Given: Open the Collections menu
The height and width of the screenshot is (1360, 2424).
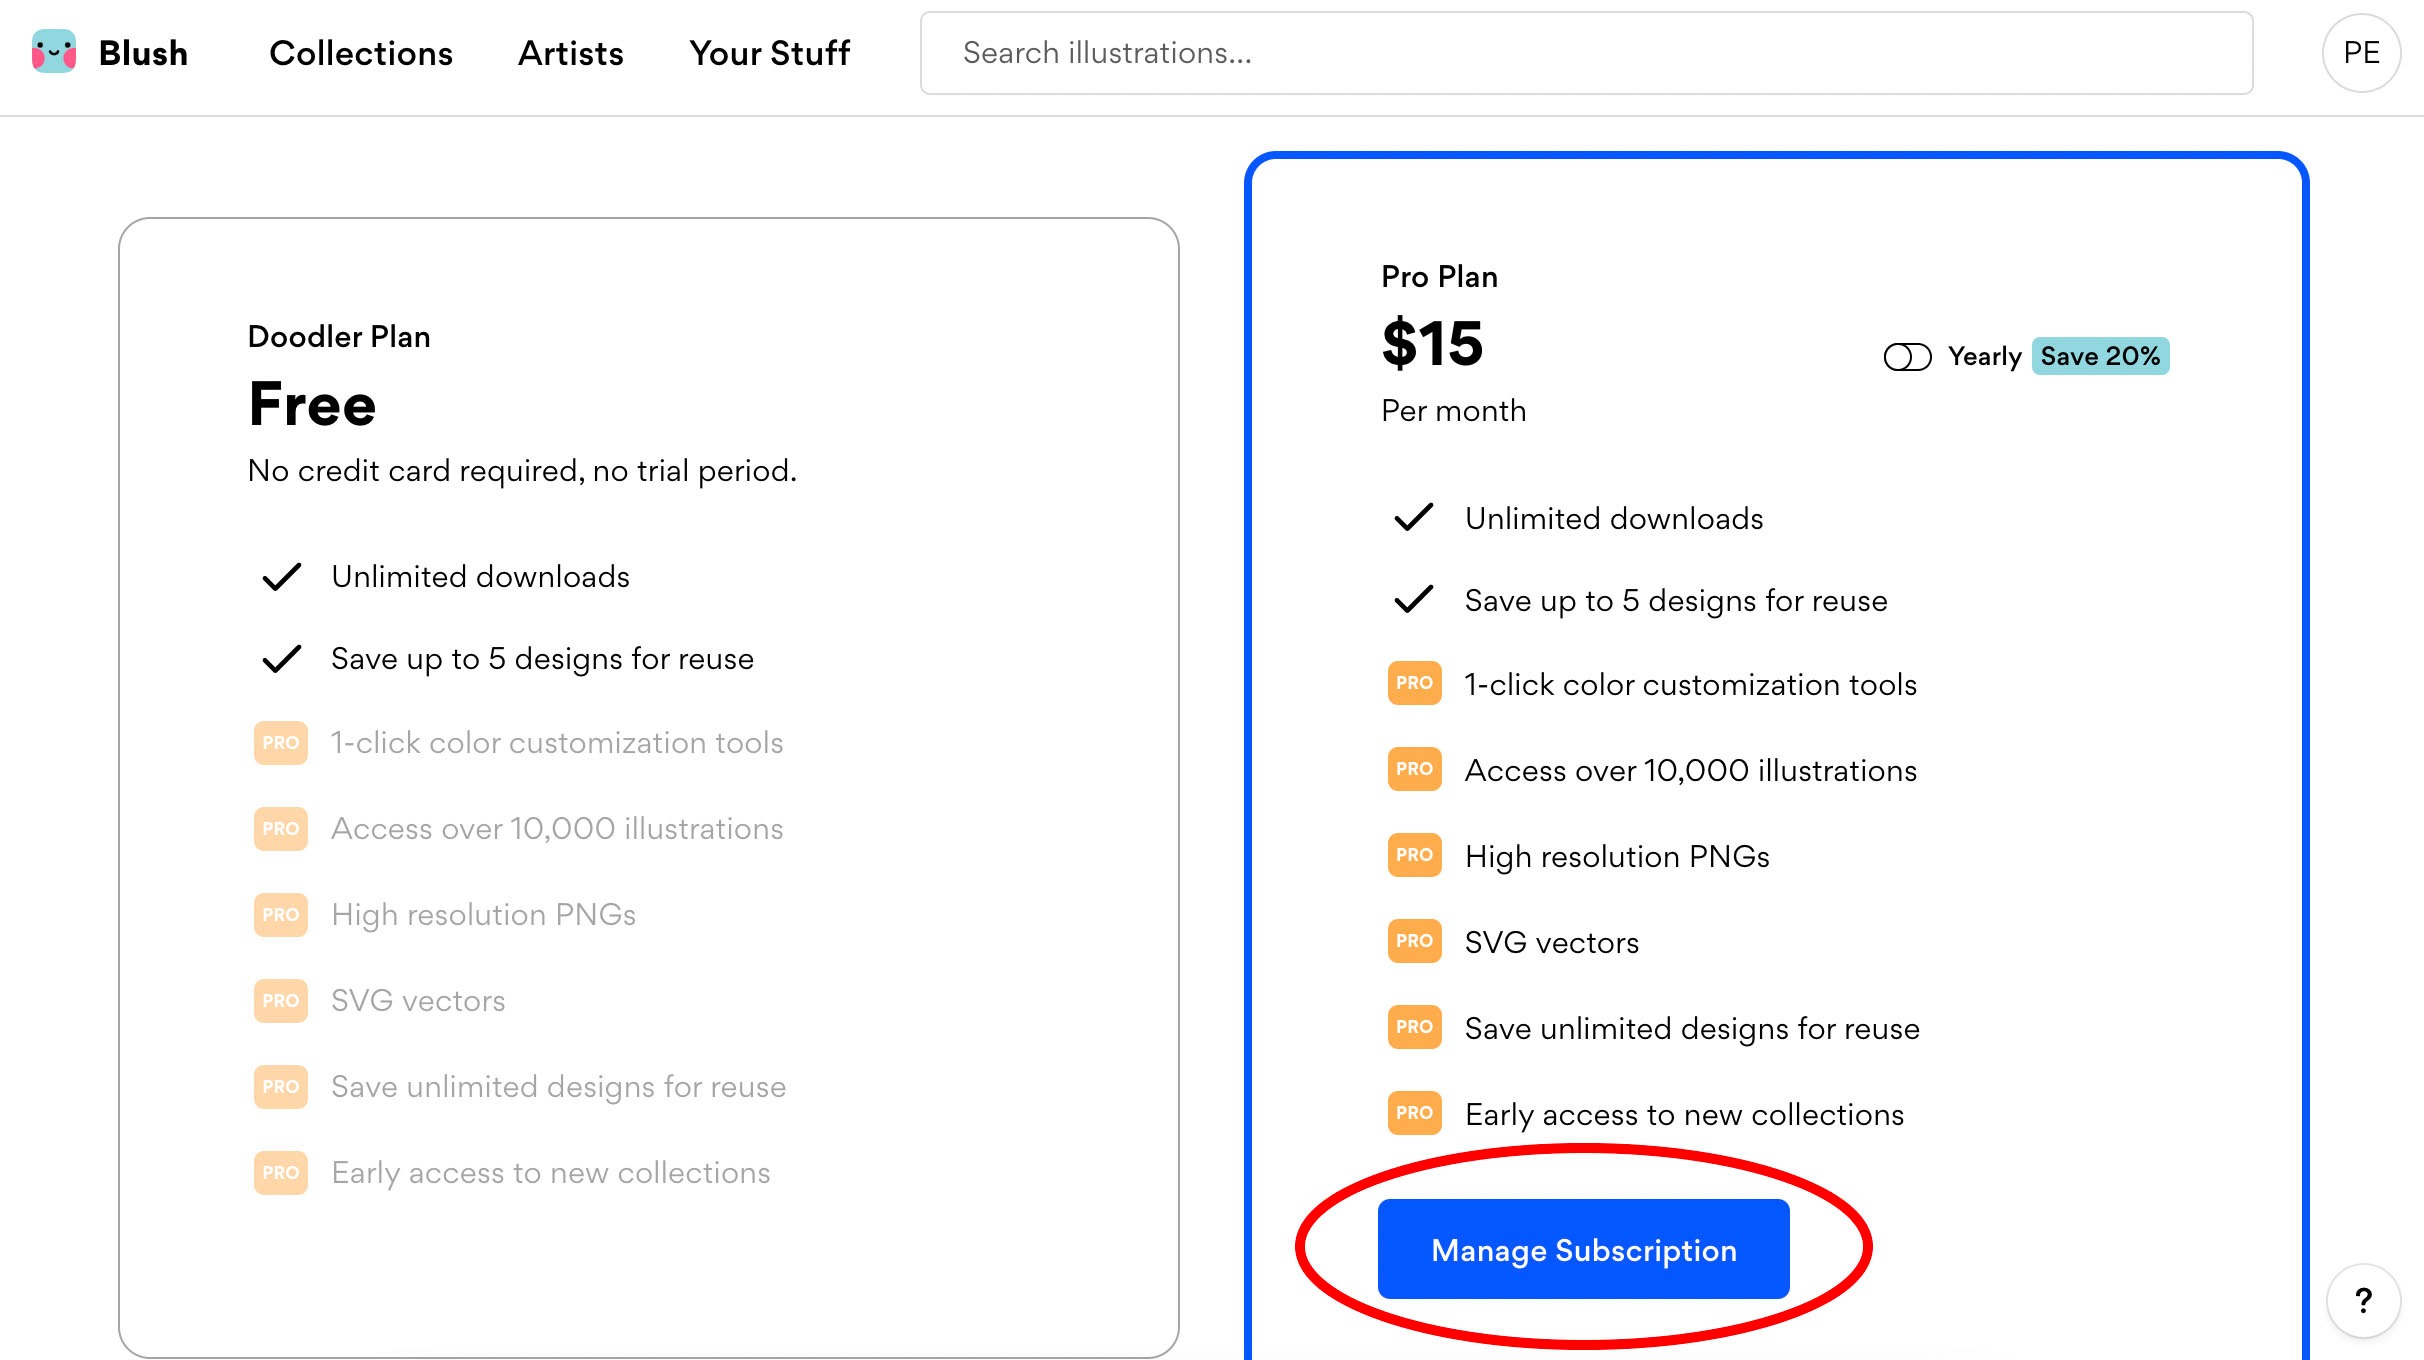Looking at the screenshot, I should coord(360,53).
